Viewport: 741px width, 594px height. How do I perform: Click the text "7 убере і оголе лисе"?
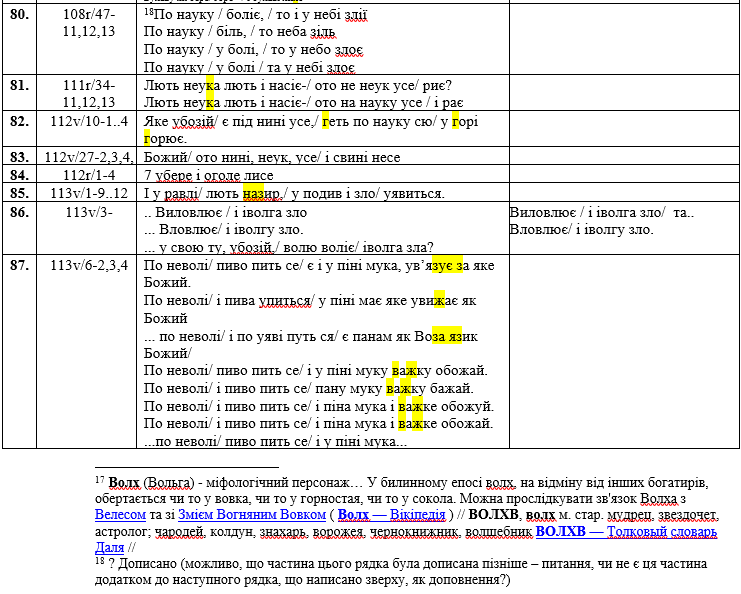coord(208,175)
